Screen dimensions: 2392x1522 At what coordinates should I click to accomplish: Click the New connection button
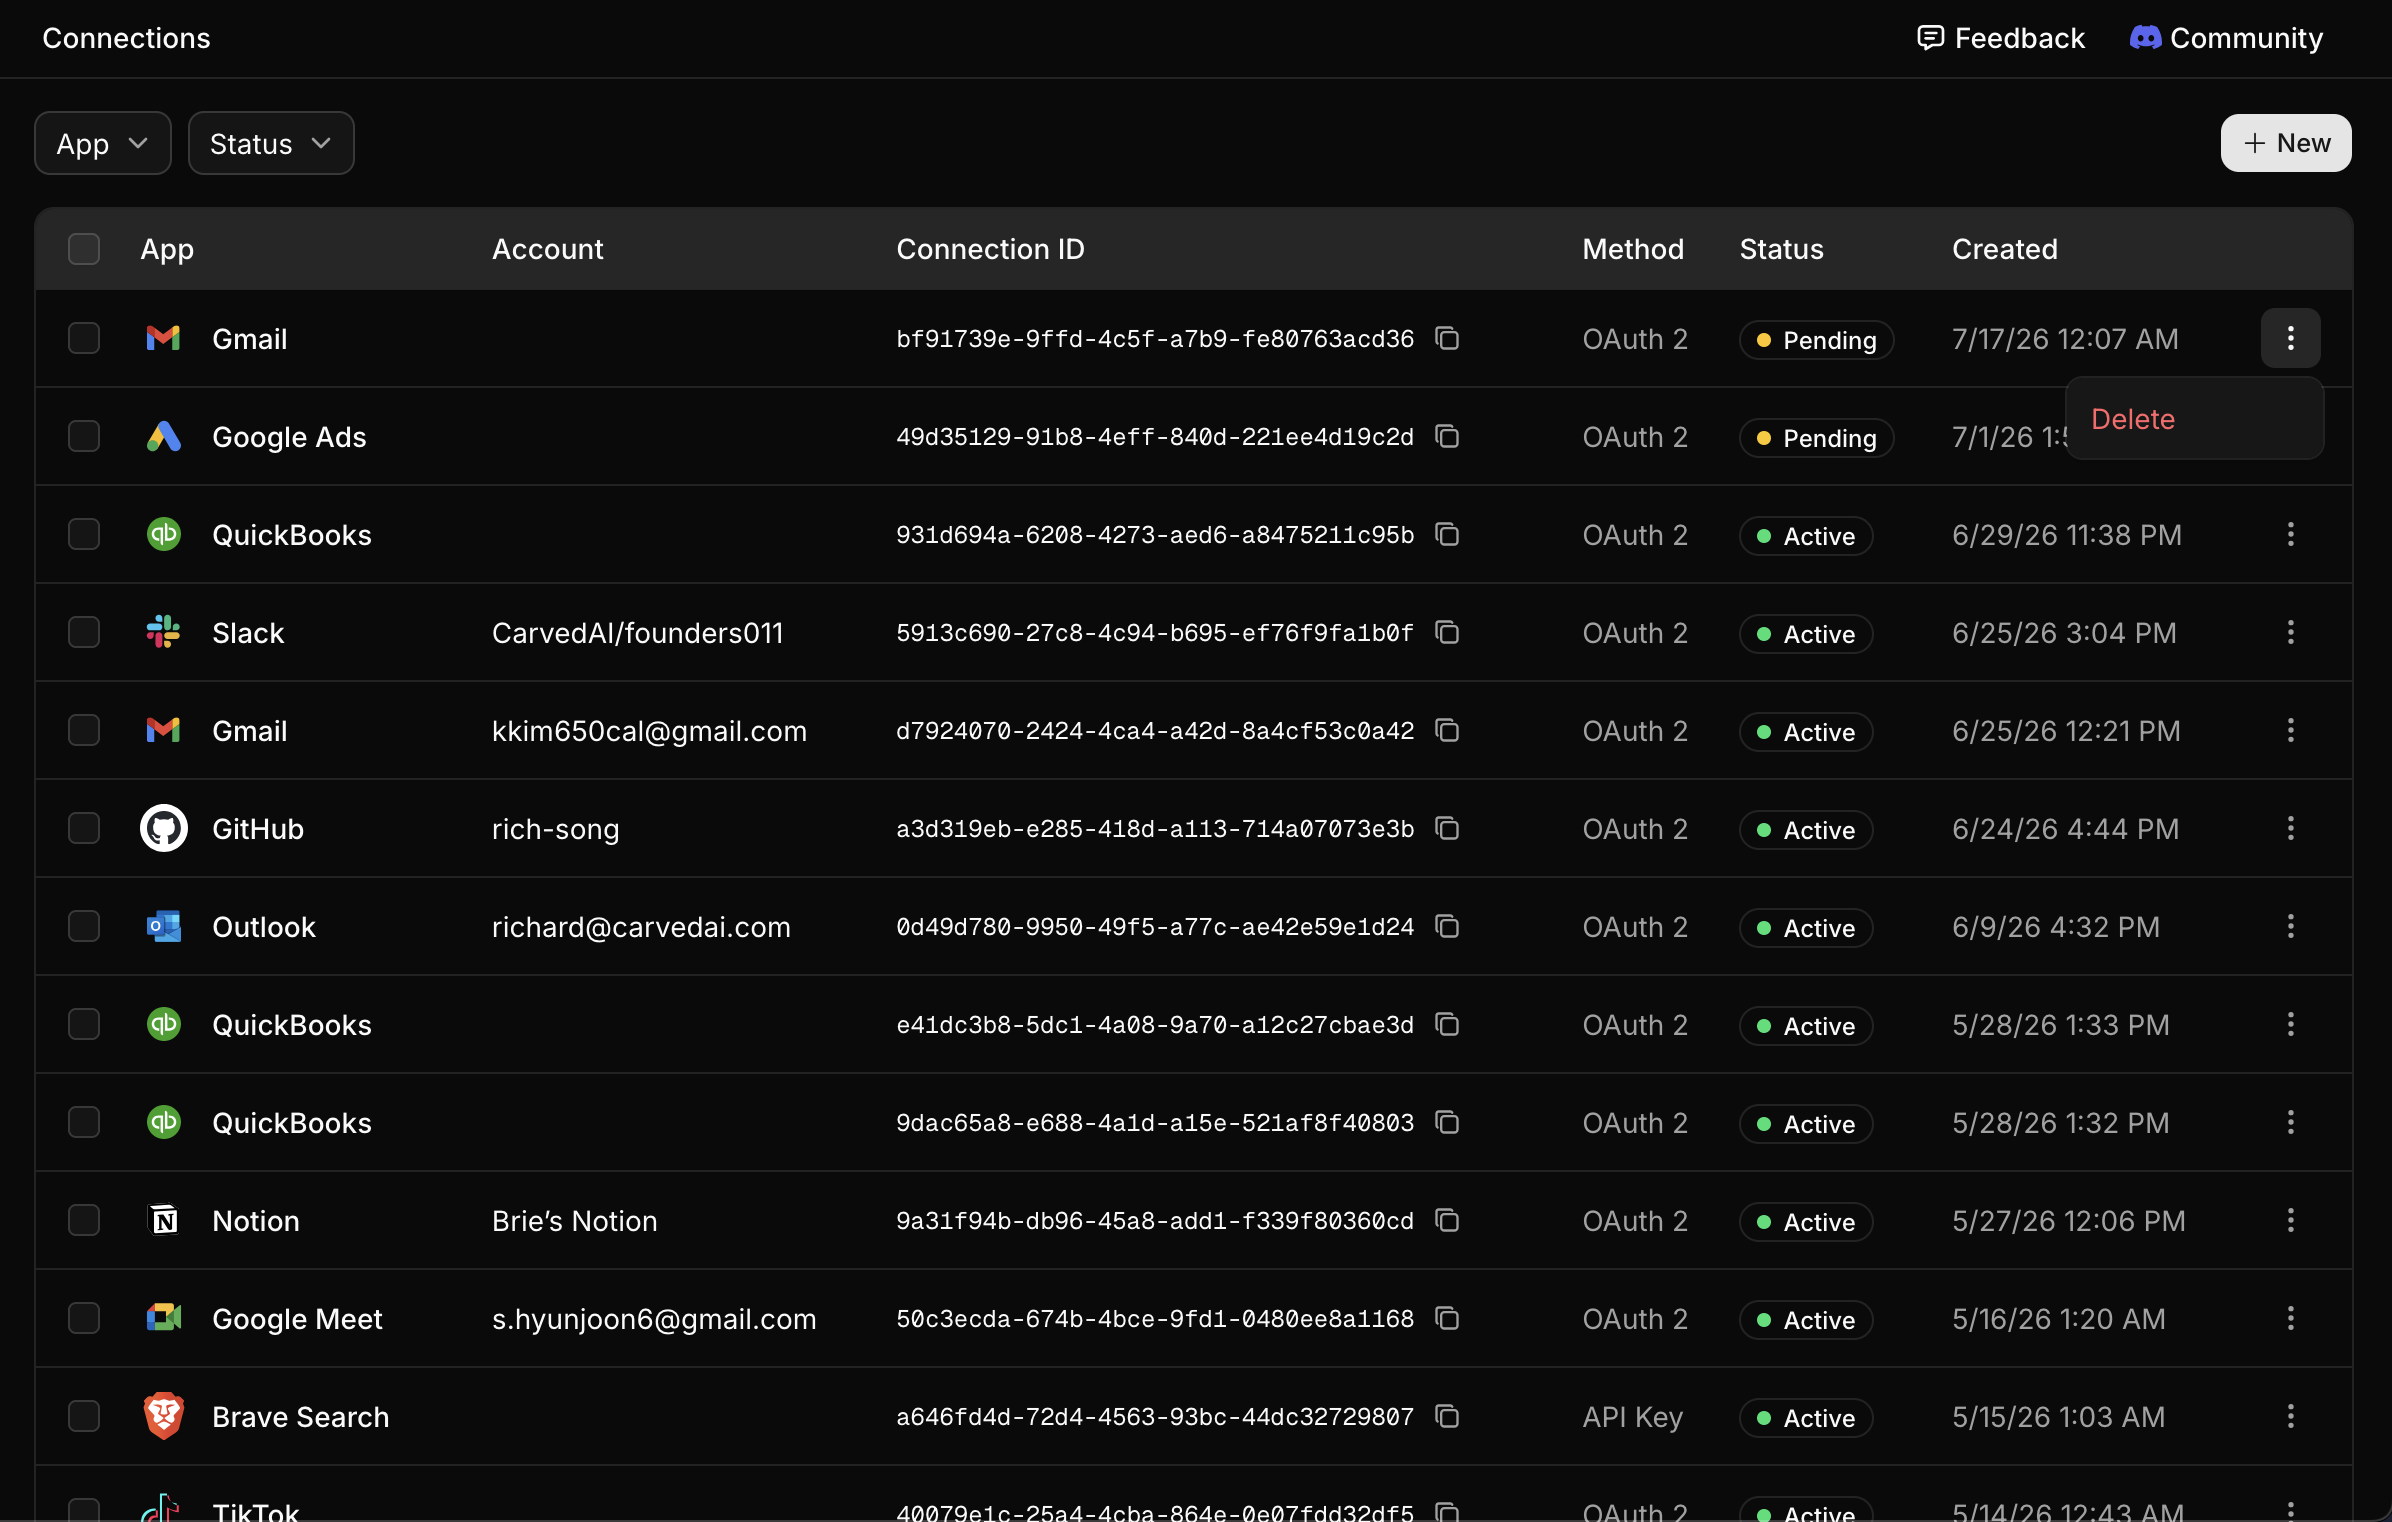pos(2286,143)
